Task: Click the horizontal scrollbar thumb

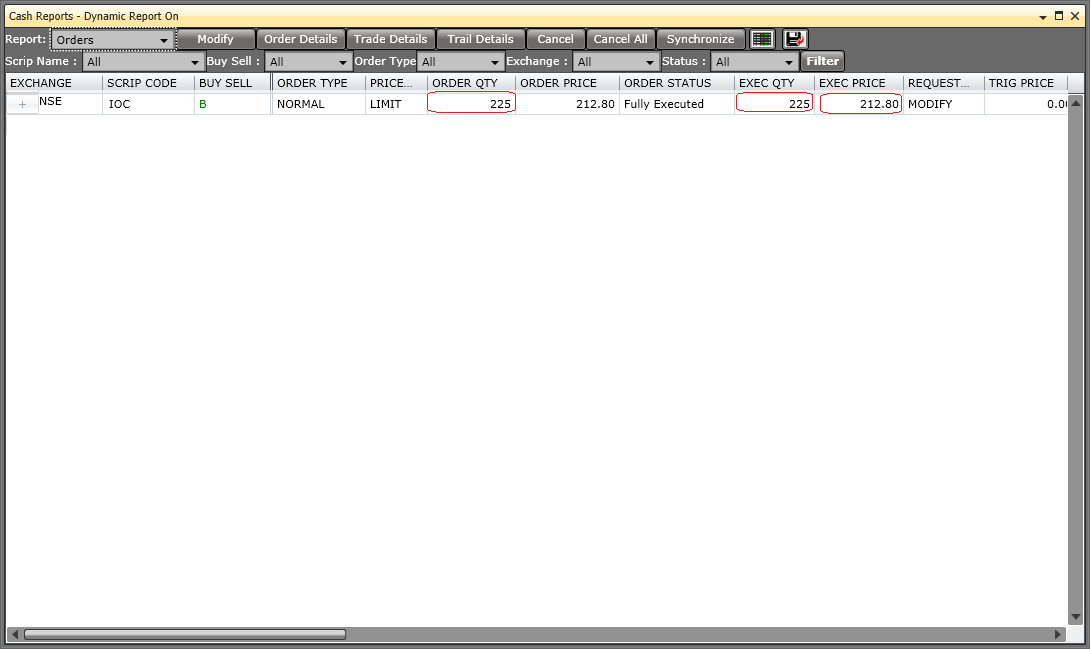Action: 185,634
